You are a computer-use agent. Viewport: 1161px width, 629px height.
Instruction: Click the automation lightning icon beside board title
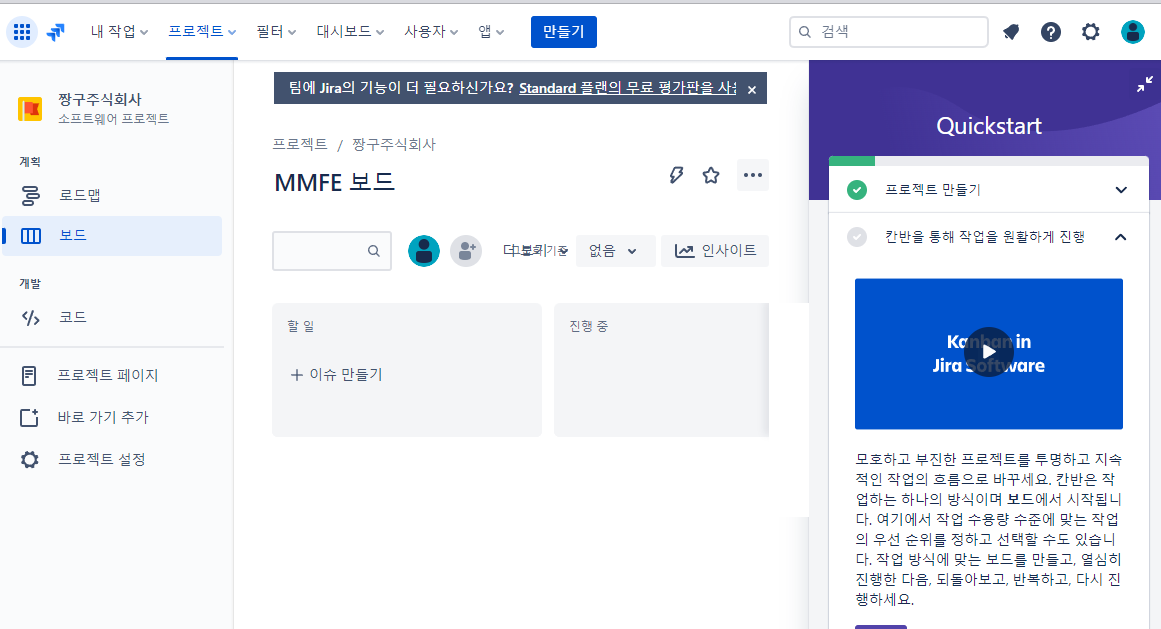click(676, 174)
